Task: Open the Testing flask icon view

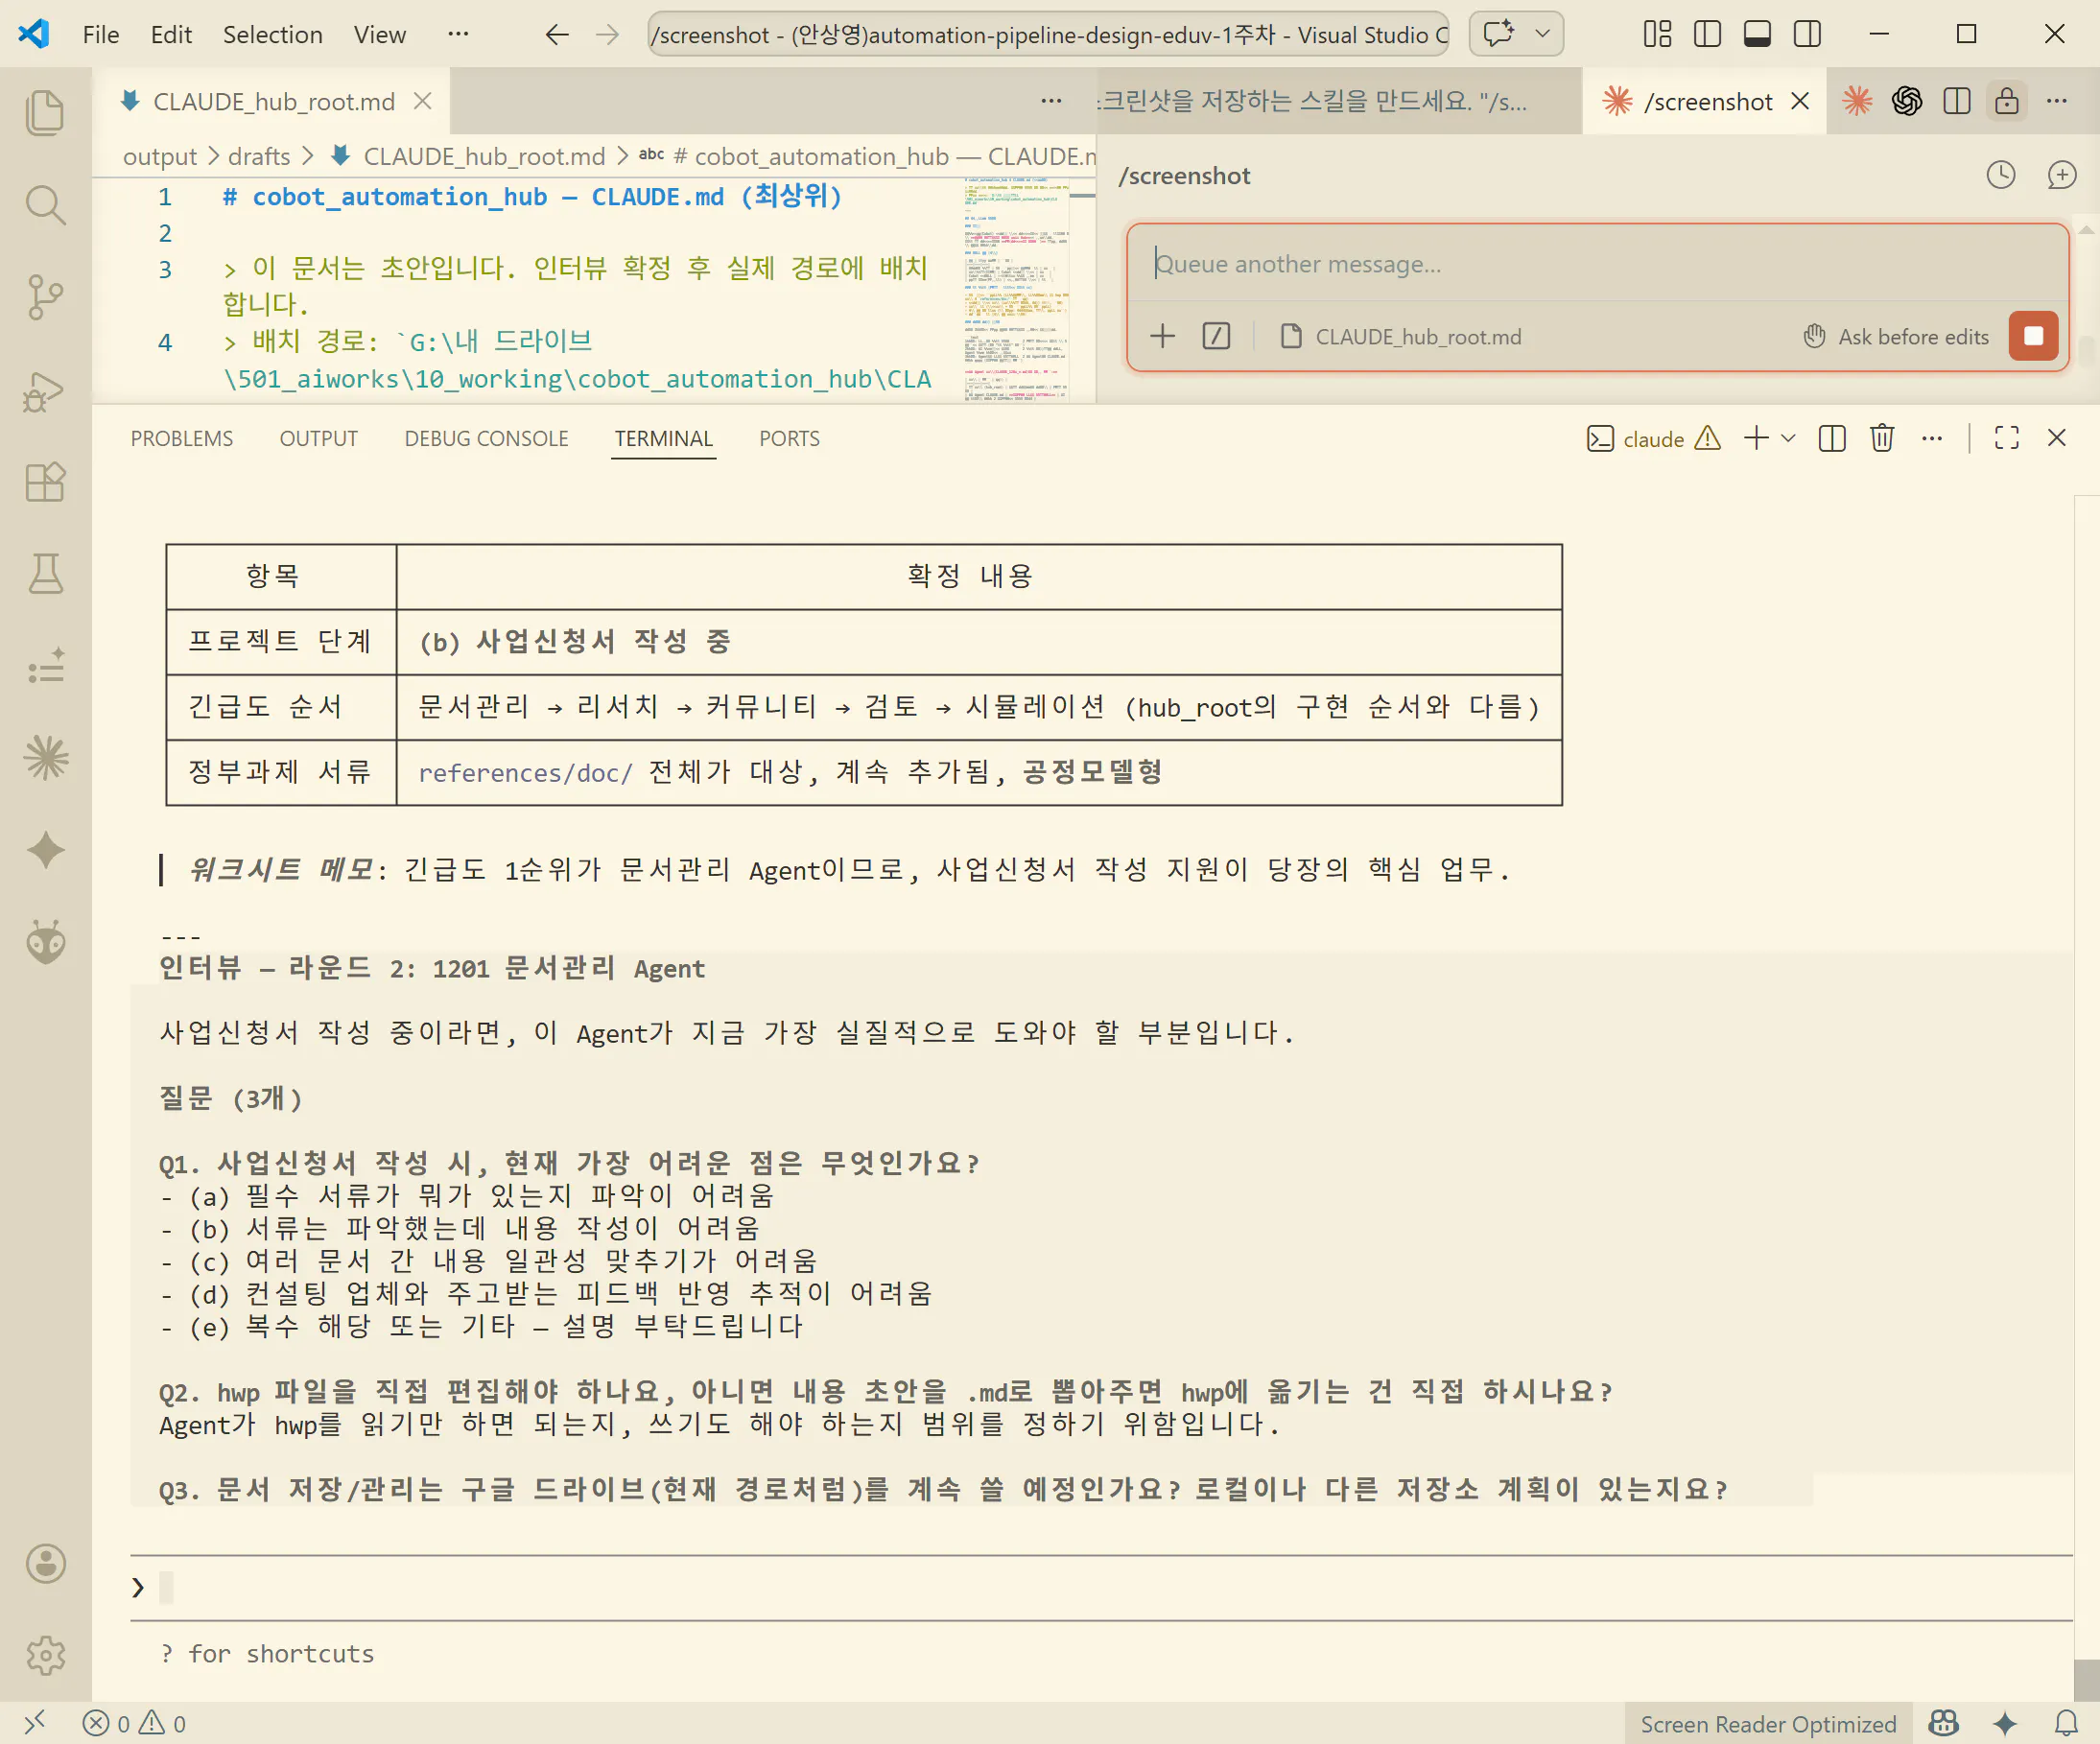Action: click(x=45, y=574)
